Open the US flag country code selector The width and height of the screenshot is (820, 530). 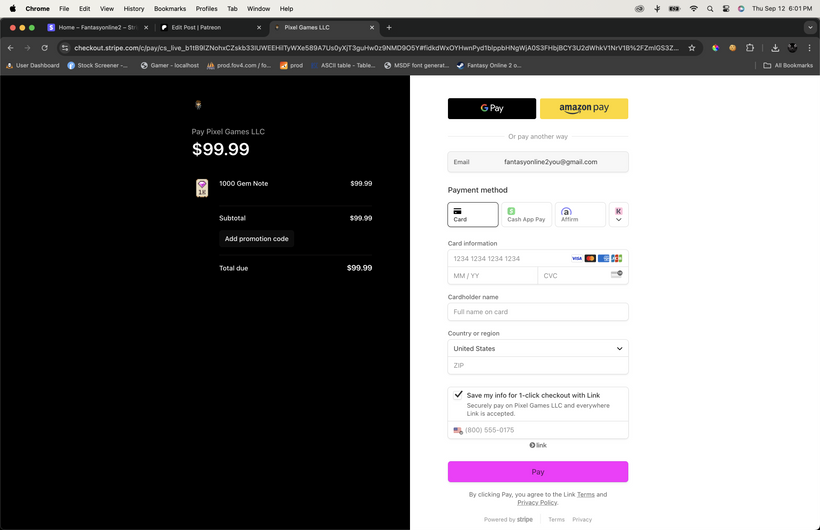458,431
